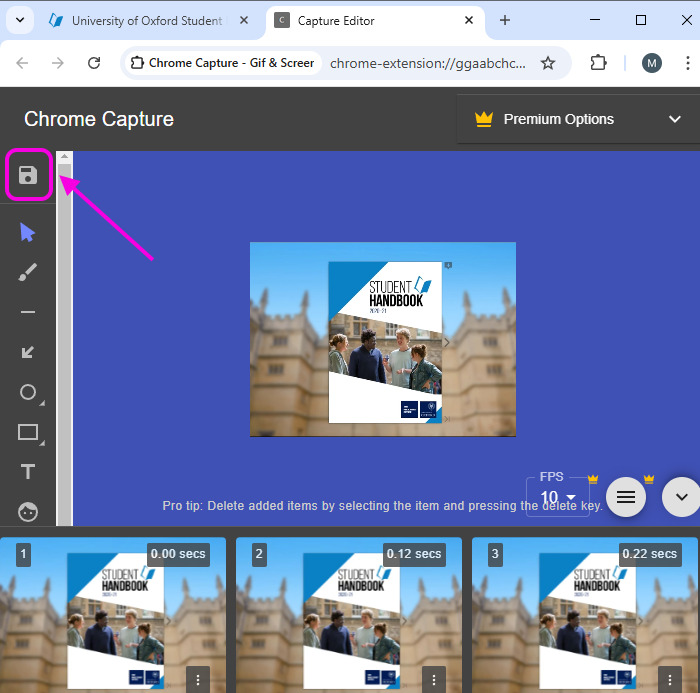Click Chrome Capture extension chip in address bar
The image size is (700, 693).
coord(222,63)
